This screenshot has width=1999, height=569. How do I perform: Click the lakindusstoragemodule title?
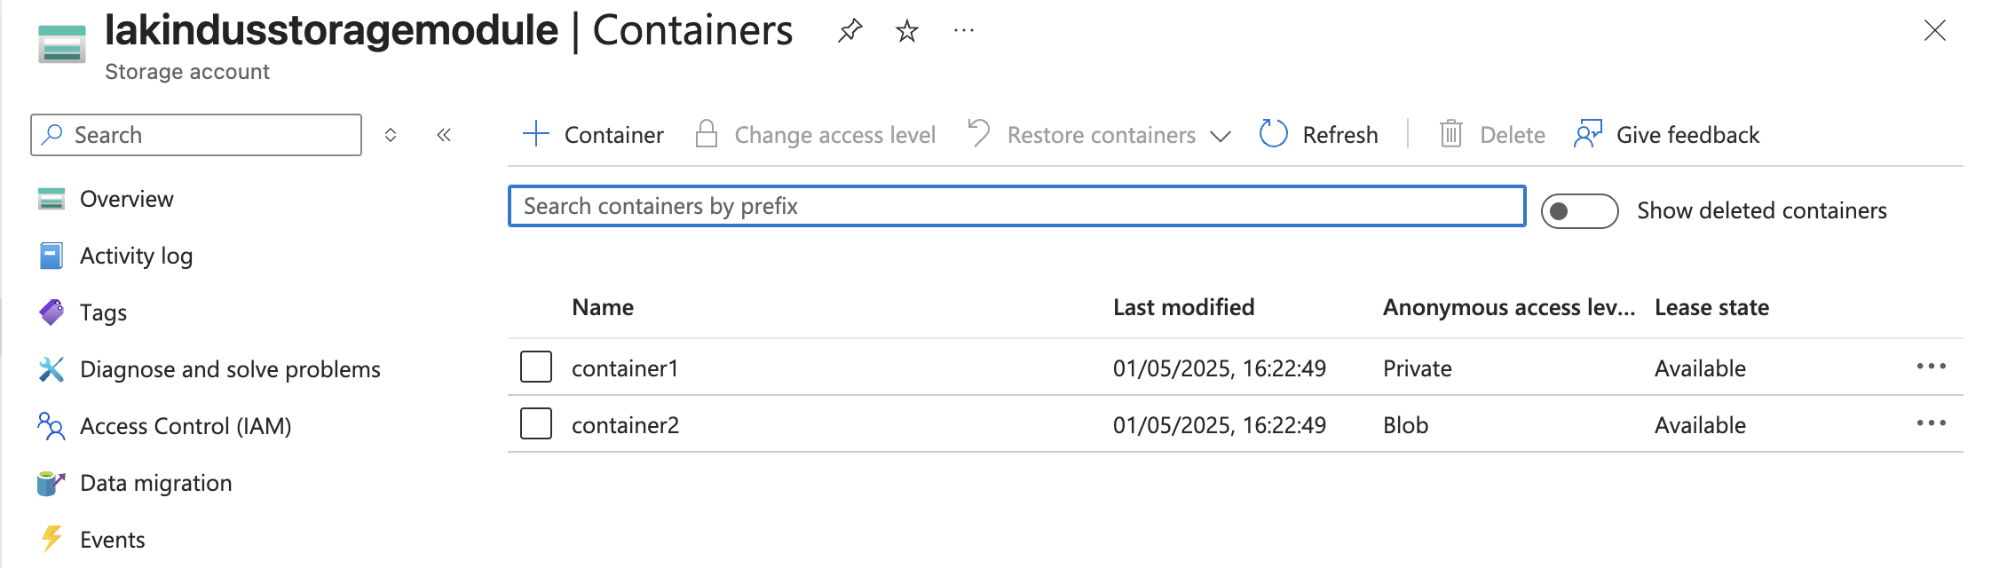point(331,31)
